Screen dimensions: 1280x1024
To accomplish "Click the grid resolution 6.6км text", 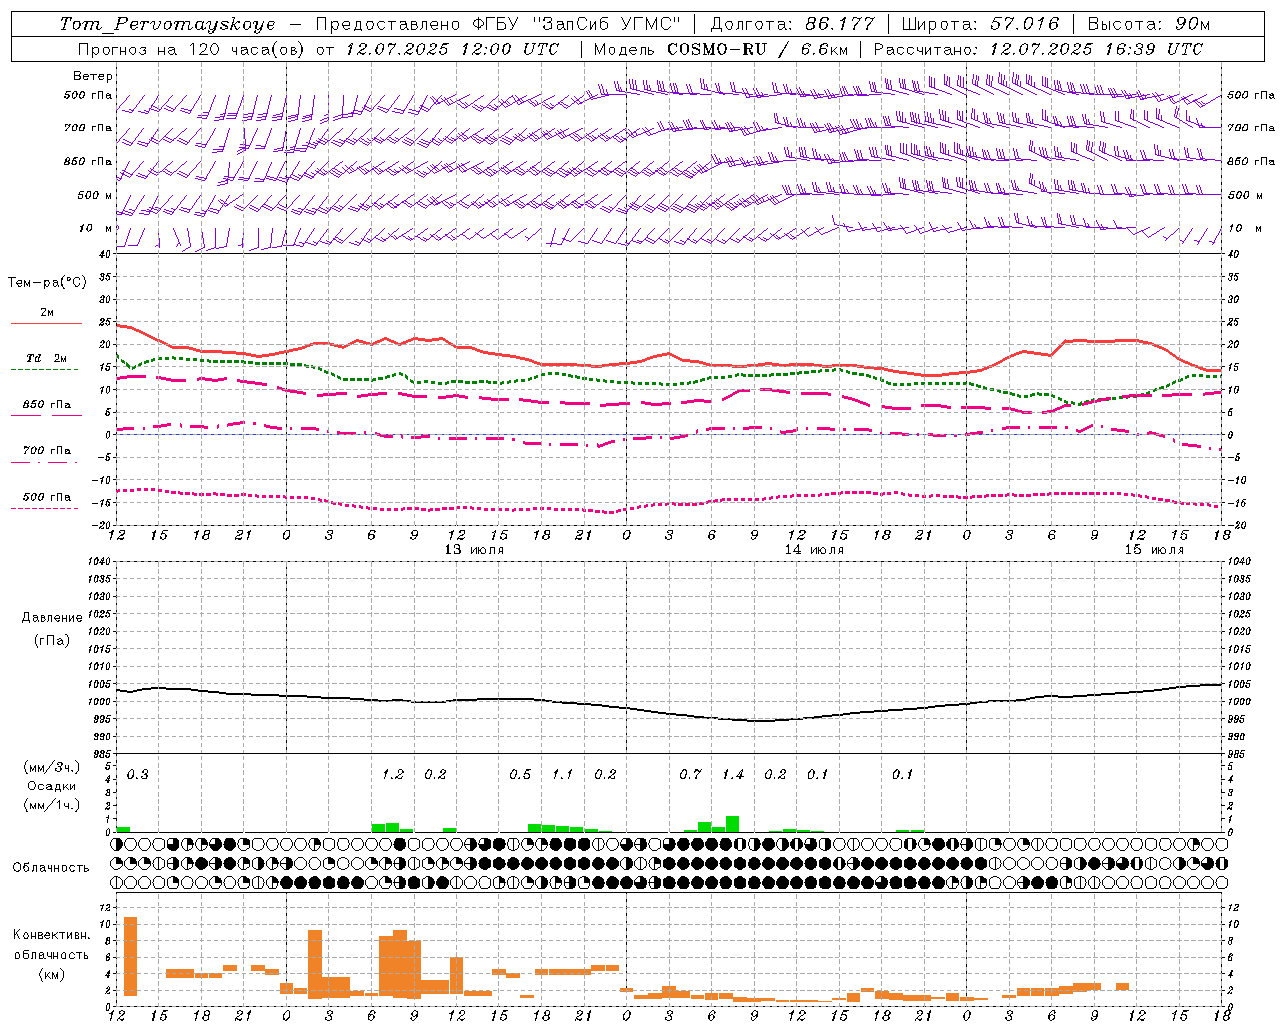I will (x=824, y=49).
